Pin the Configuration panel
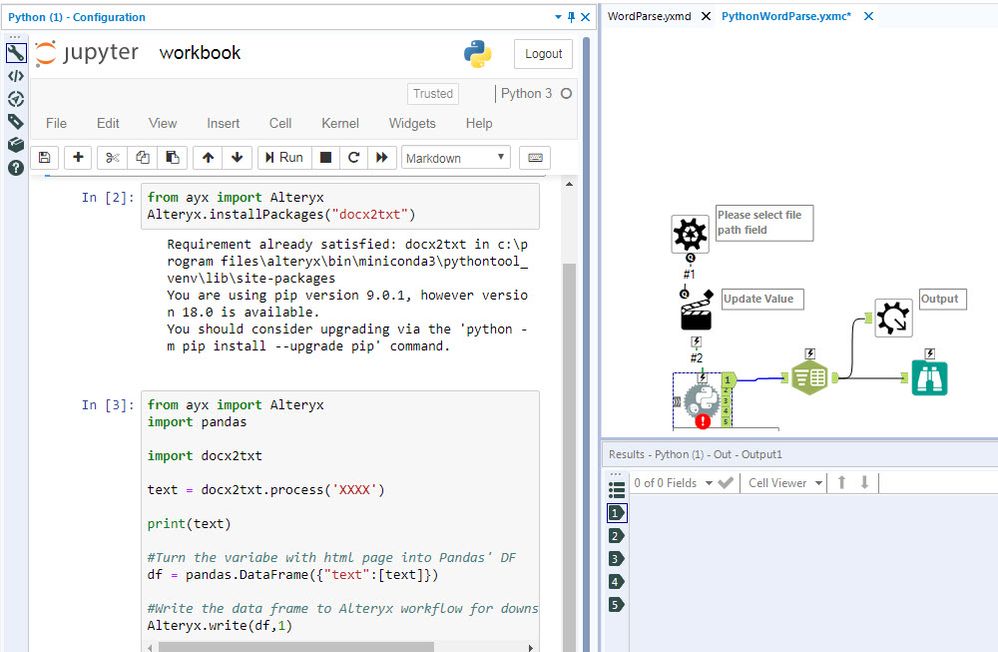This screenshot has width=998, height=652. (571, 17)
